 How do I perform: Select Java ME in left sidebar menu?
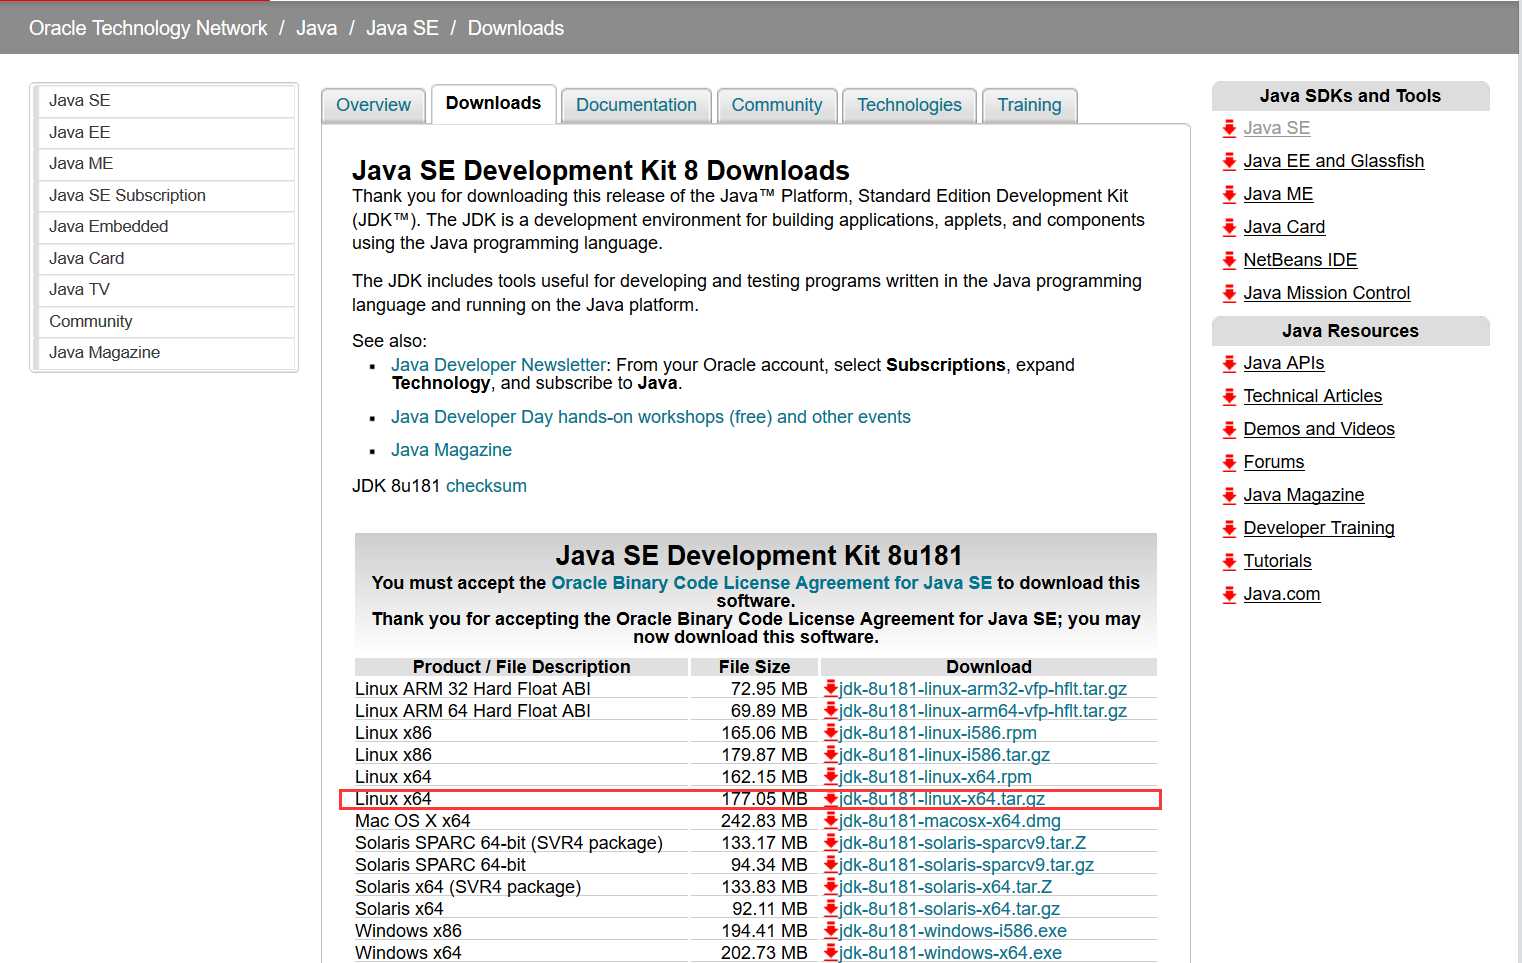pos(166,163)
